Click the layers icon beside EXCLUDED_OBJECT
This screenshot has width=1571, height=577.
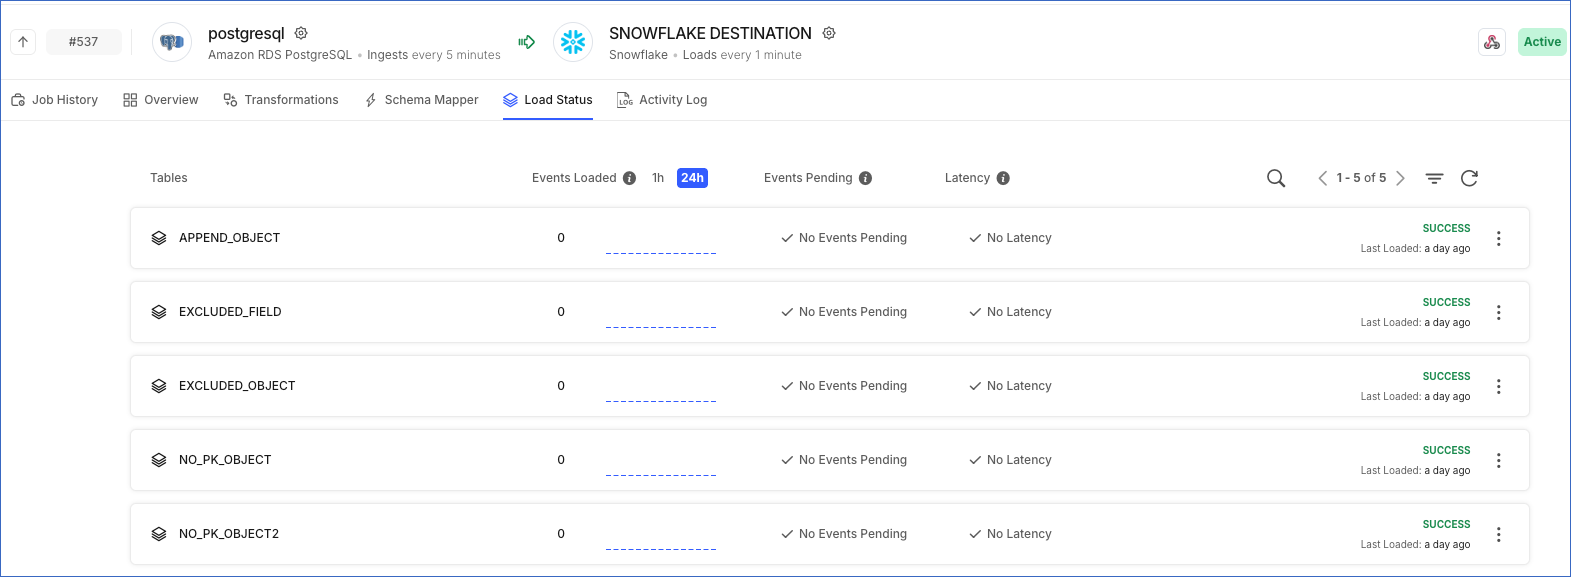click(x=159, y=386)
